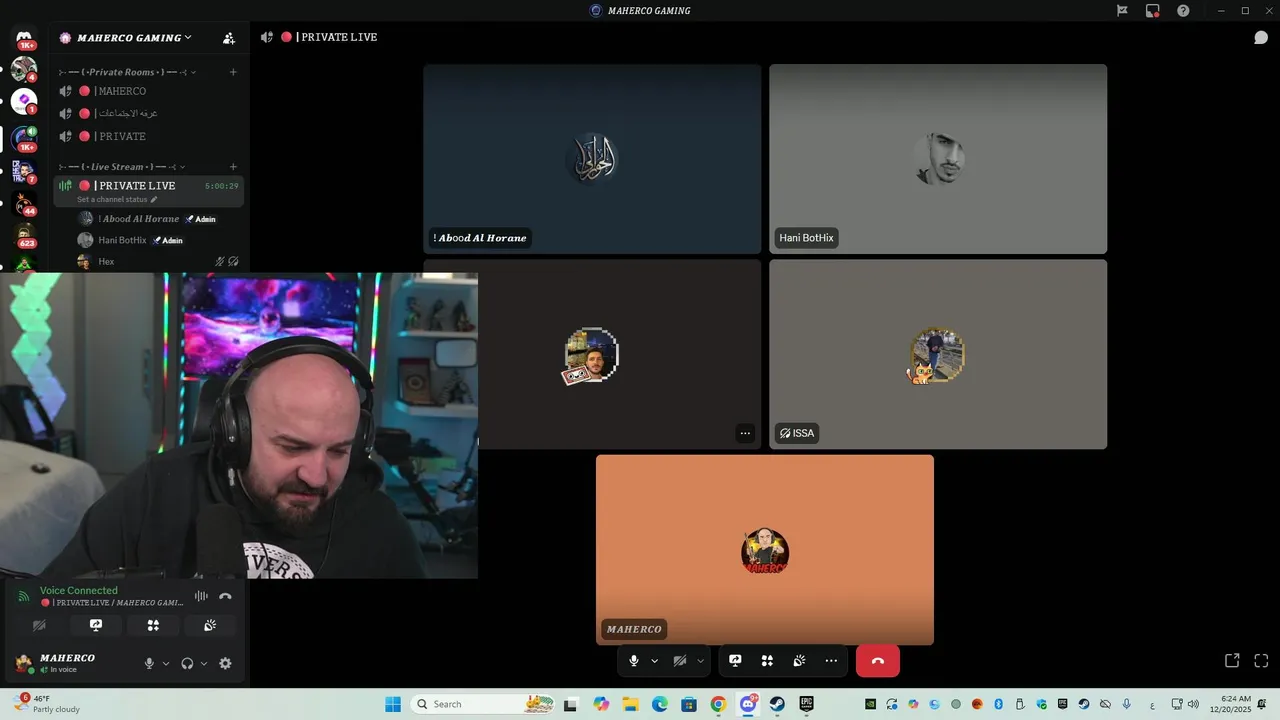Click Set a channel status text
This screenshot has width=1280, height=720.
[x=112, y=200]
